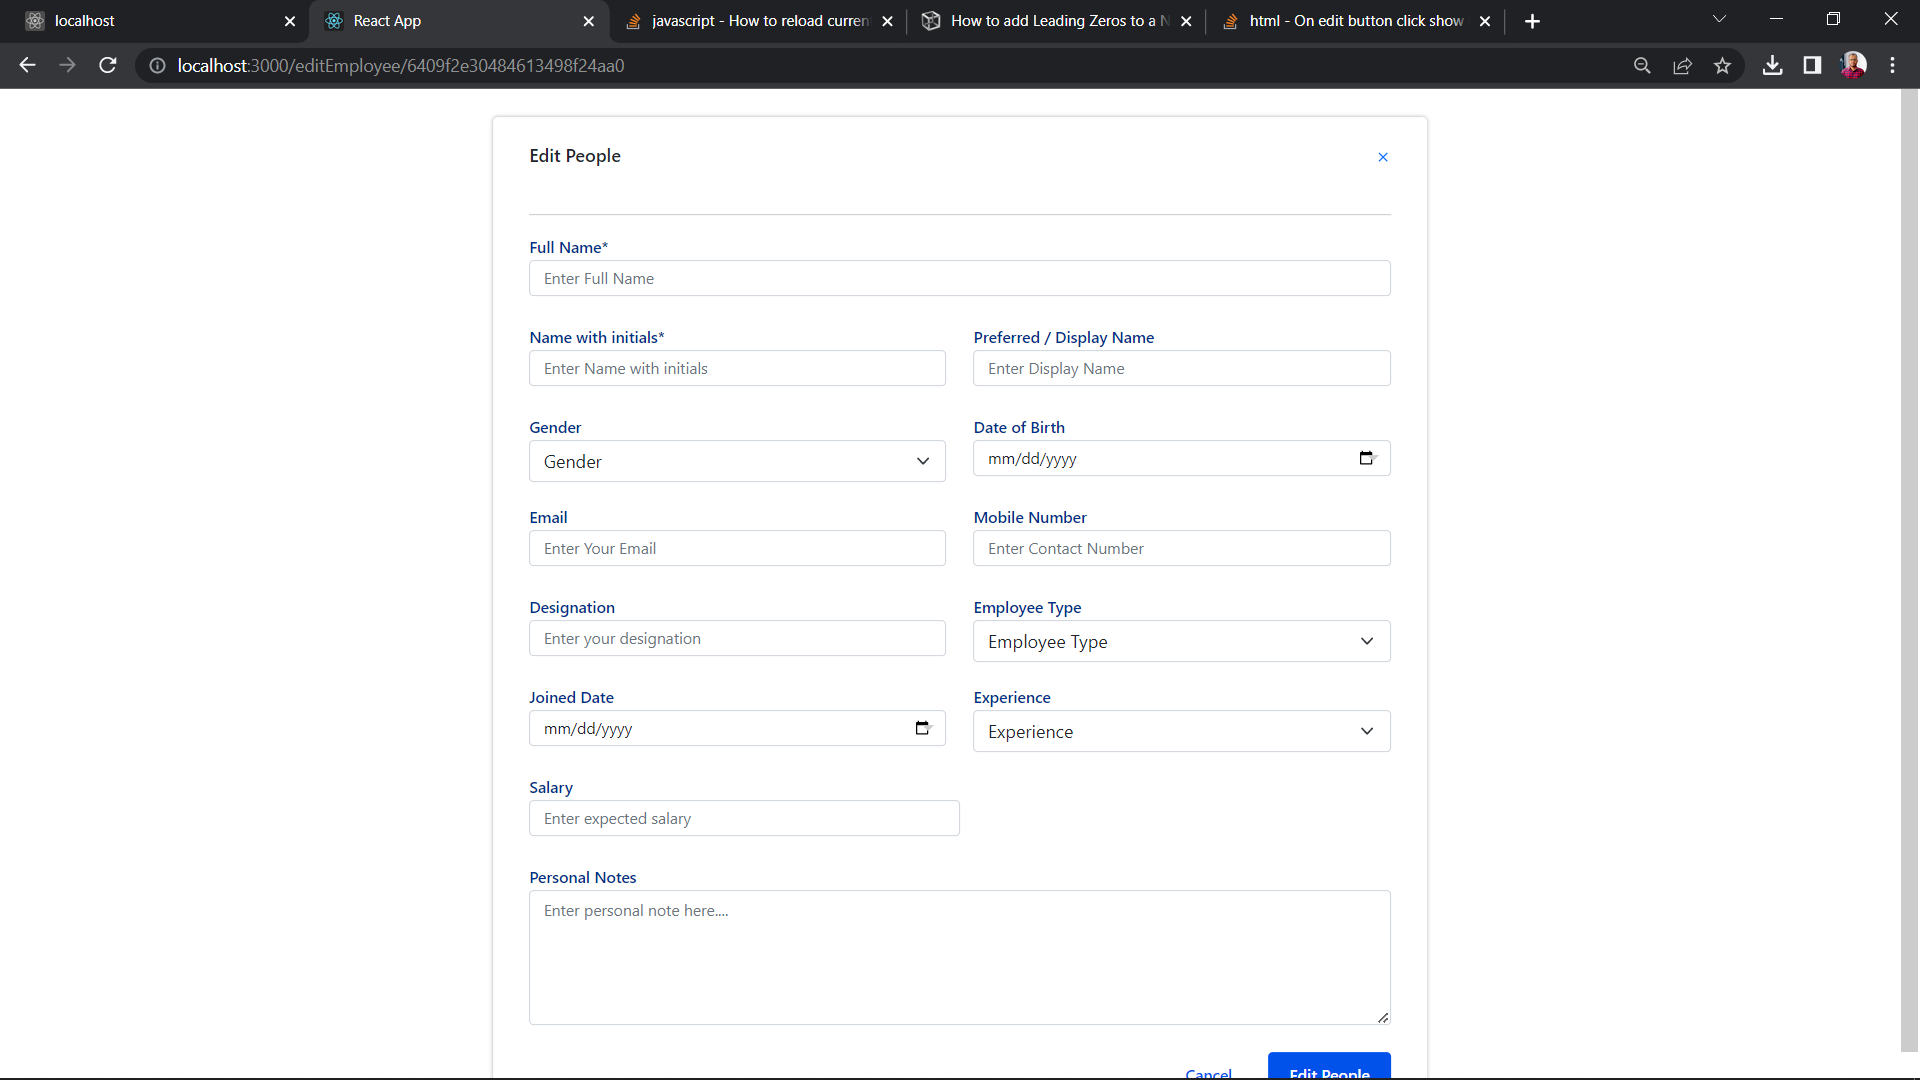Viewport: 1920px width, 1080px height.
Task: Close the Edit People form with X
Action: pyautogui.click(x=1383, y=157)
